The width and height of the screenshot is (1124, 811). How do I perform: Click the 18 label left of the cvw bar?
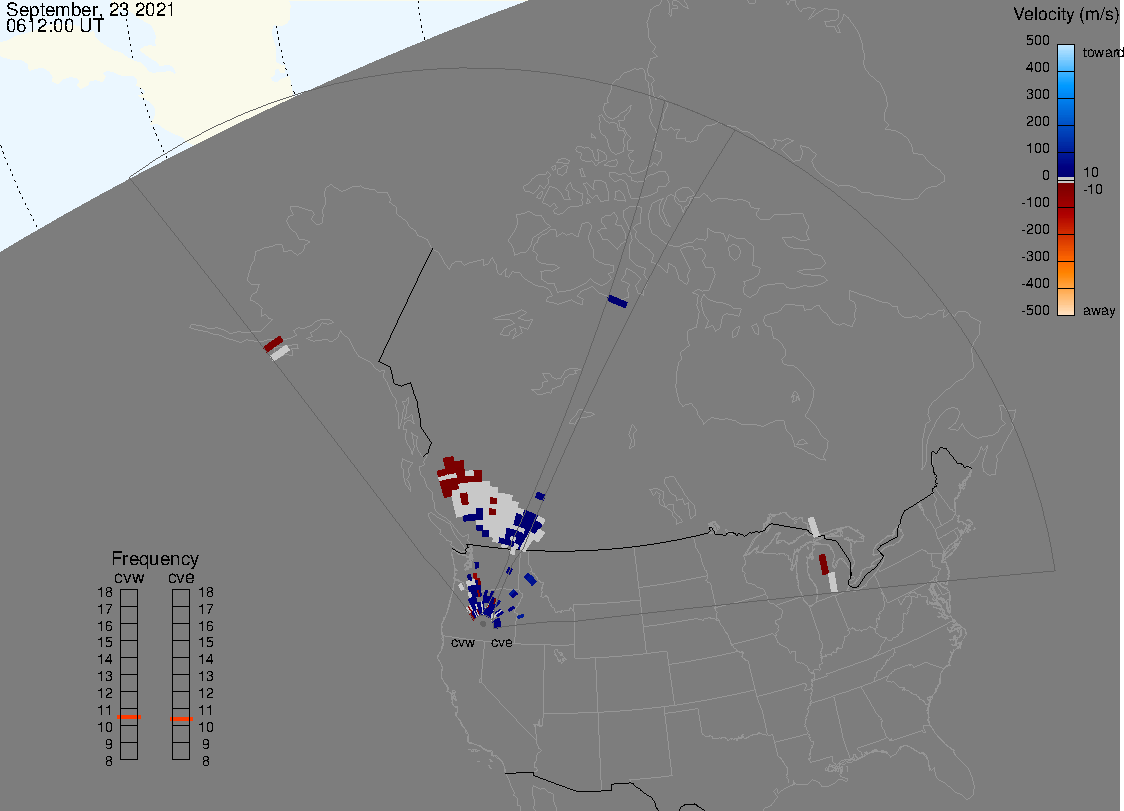[105, 592]
